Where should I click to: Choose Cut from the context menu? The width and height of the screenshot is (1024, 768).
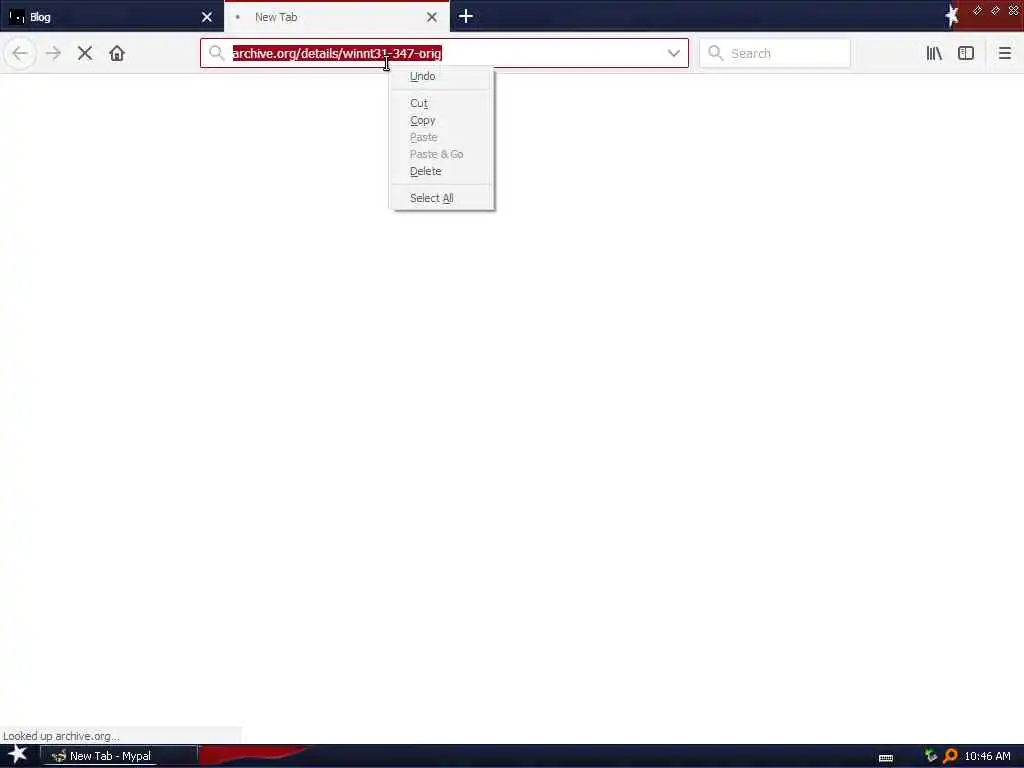pos(441,103)
